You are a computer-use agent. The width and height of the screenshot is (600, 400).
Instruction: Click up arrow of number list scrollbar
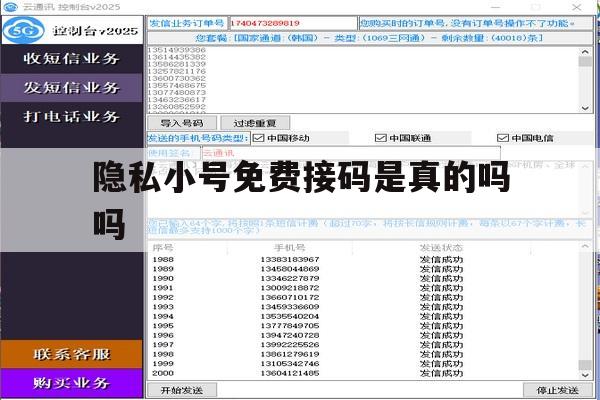(585, 52)
